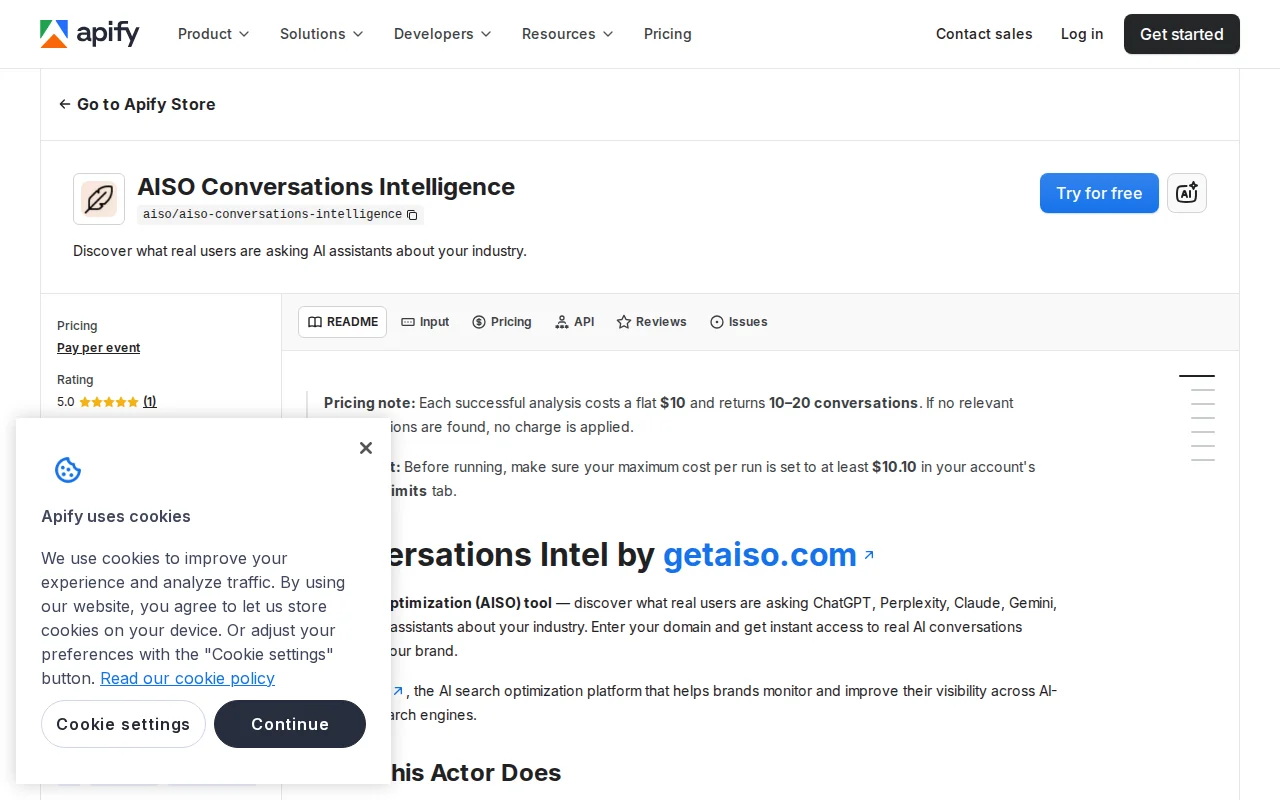
Task: Open the Pricing page in navbar
Action: 668,34
